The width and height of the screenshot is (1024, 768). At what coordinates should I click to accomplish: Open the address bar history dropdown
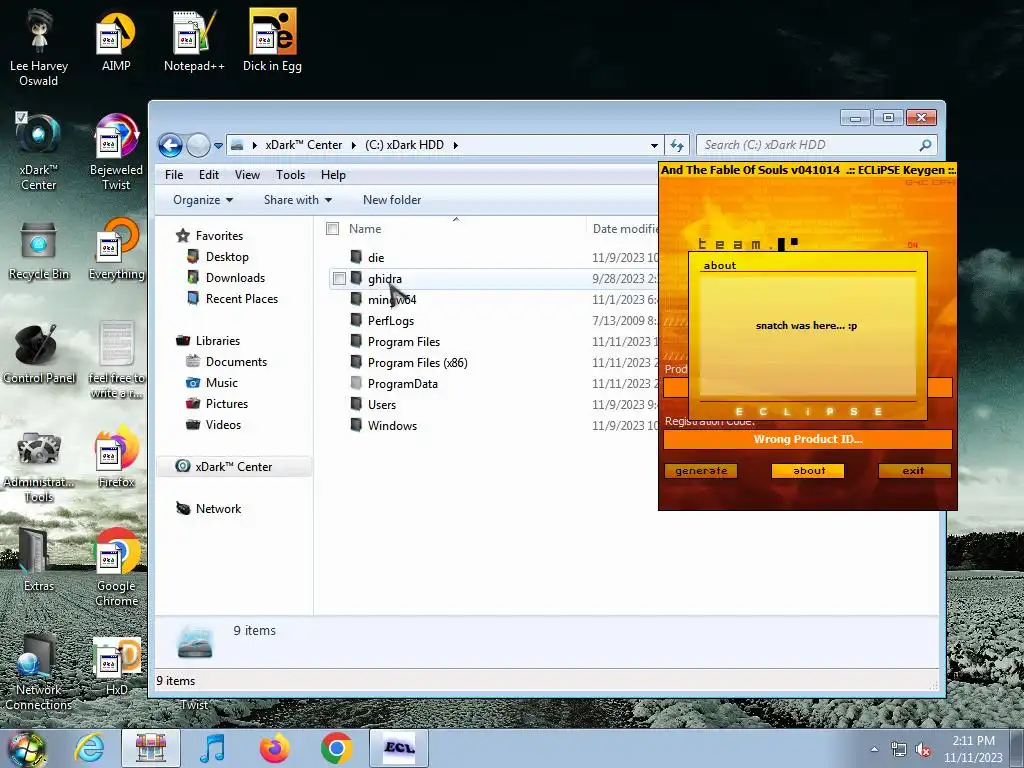654,146
